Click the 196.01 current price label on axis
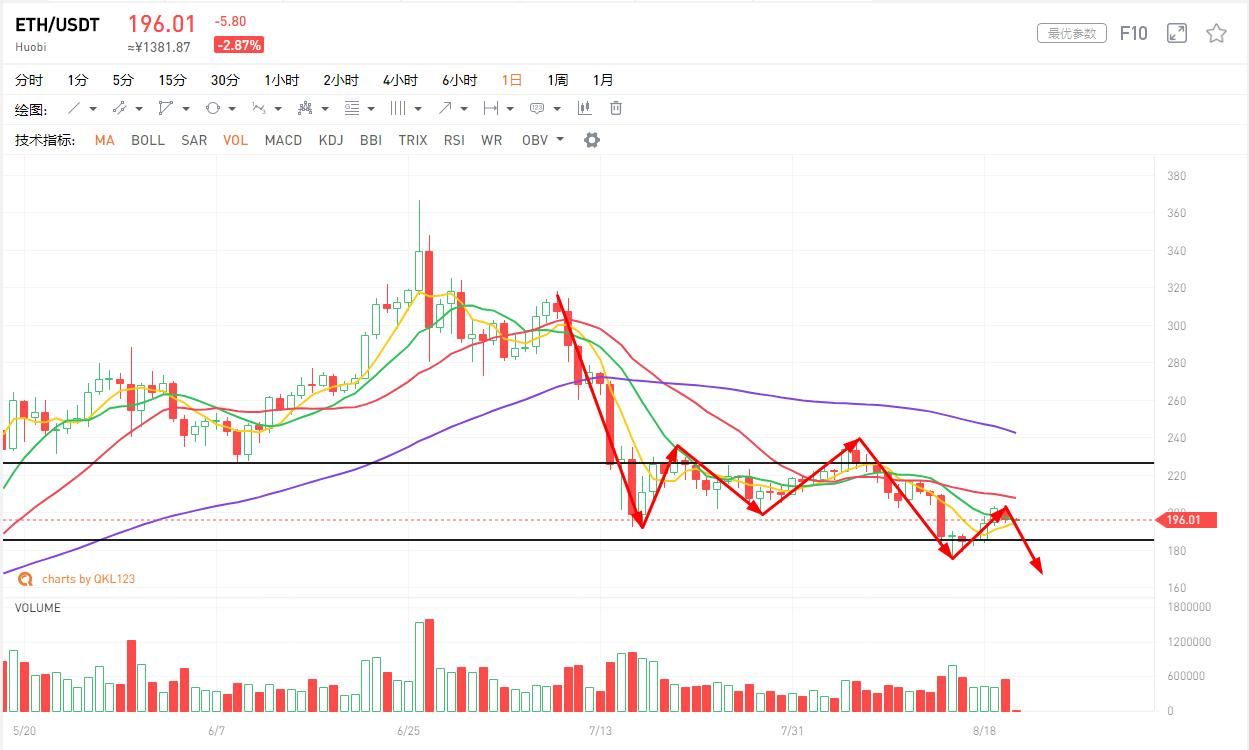This screenshot has height=750, width=1249. tap(1186, 520)
